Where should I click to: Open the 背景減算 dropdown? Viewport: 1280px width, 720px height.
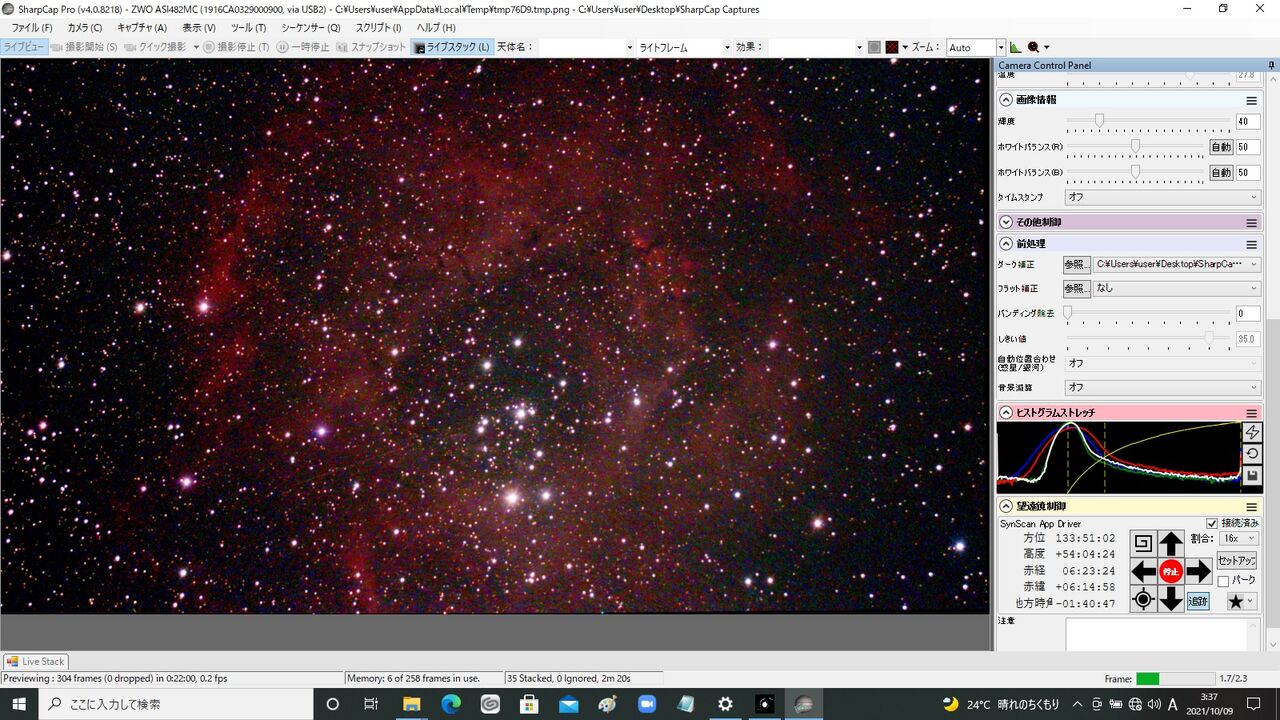(1162, 387)
